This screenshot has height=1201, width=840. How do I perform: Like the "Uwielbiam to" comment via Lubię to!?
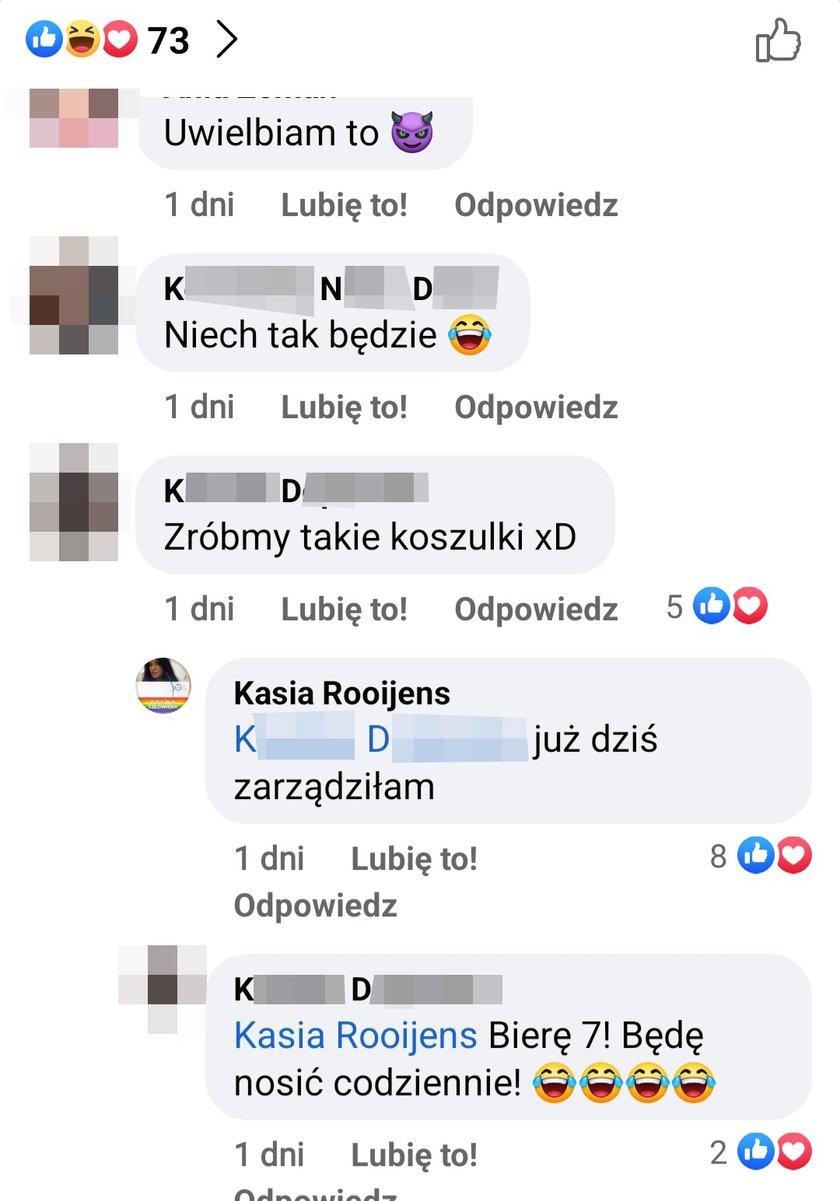click(x=344, y=205)
